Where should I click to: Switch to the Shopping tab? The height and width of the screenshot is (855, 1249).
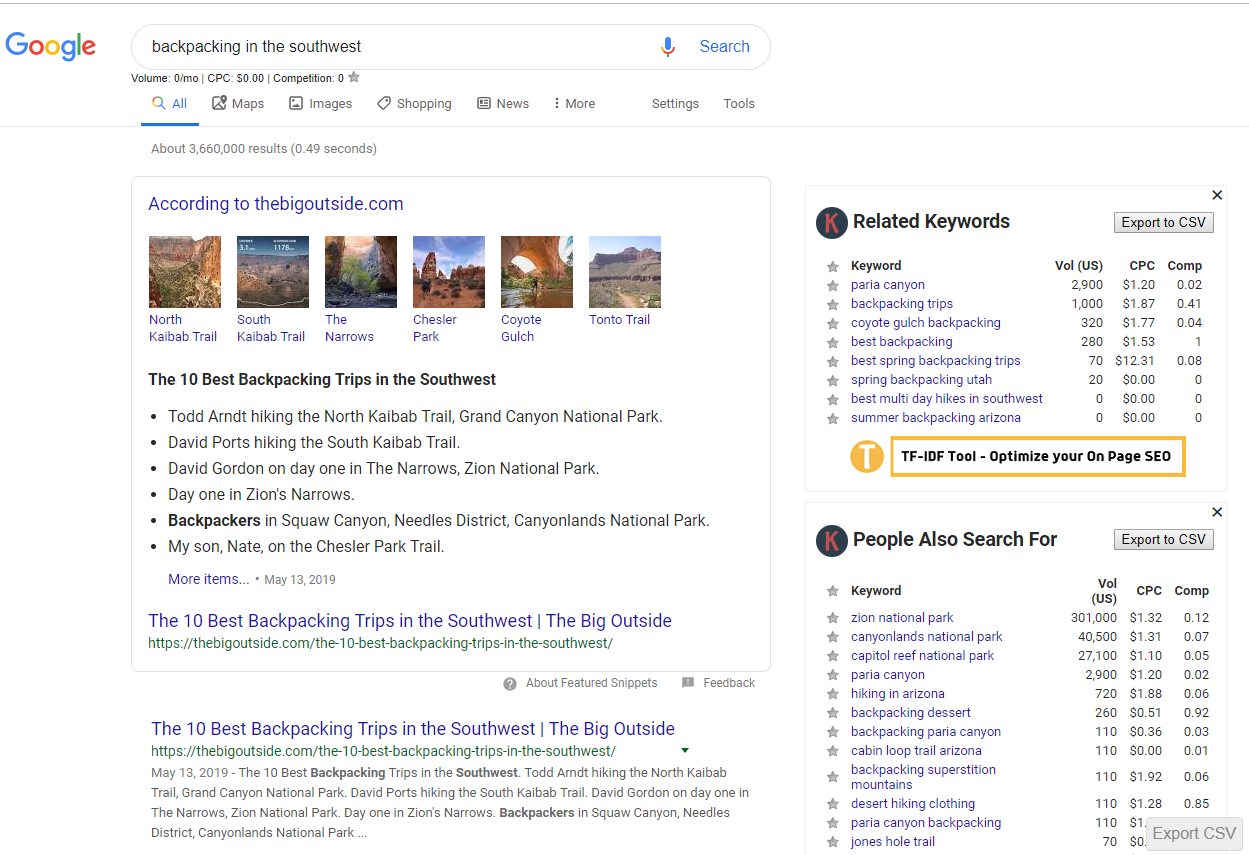tap(414, 104)
